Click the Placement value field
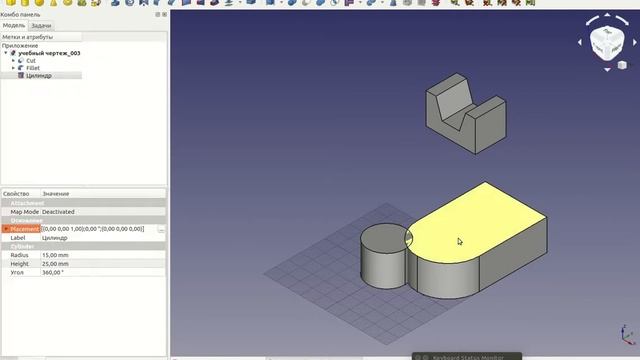Viewport: 640px width, 360px height. (99, 229)
